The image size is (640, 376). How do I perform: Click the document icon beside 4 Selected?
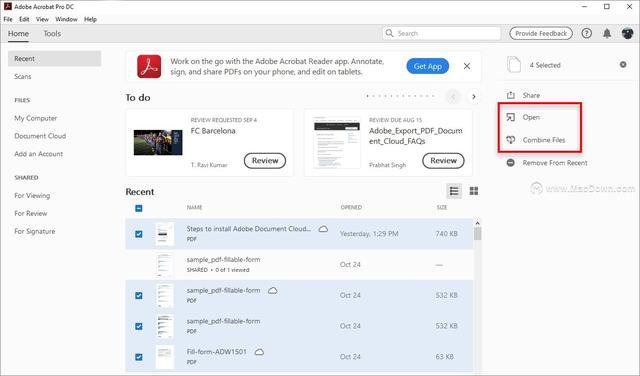click(514, 65)
